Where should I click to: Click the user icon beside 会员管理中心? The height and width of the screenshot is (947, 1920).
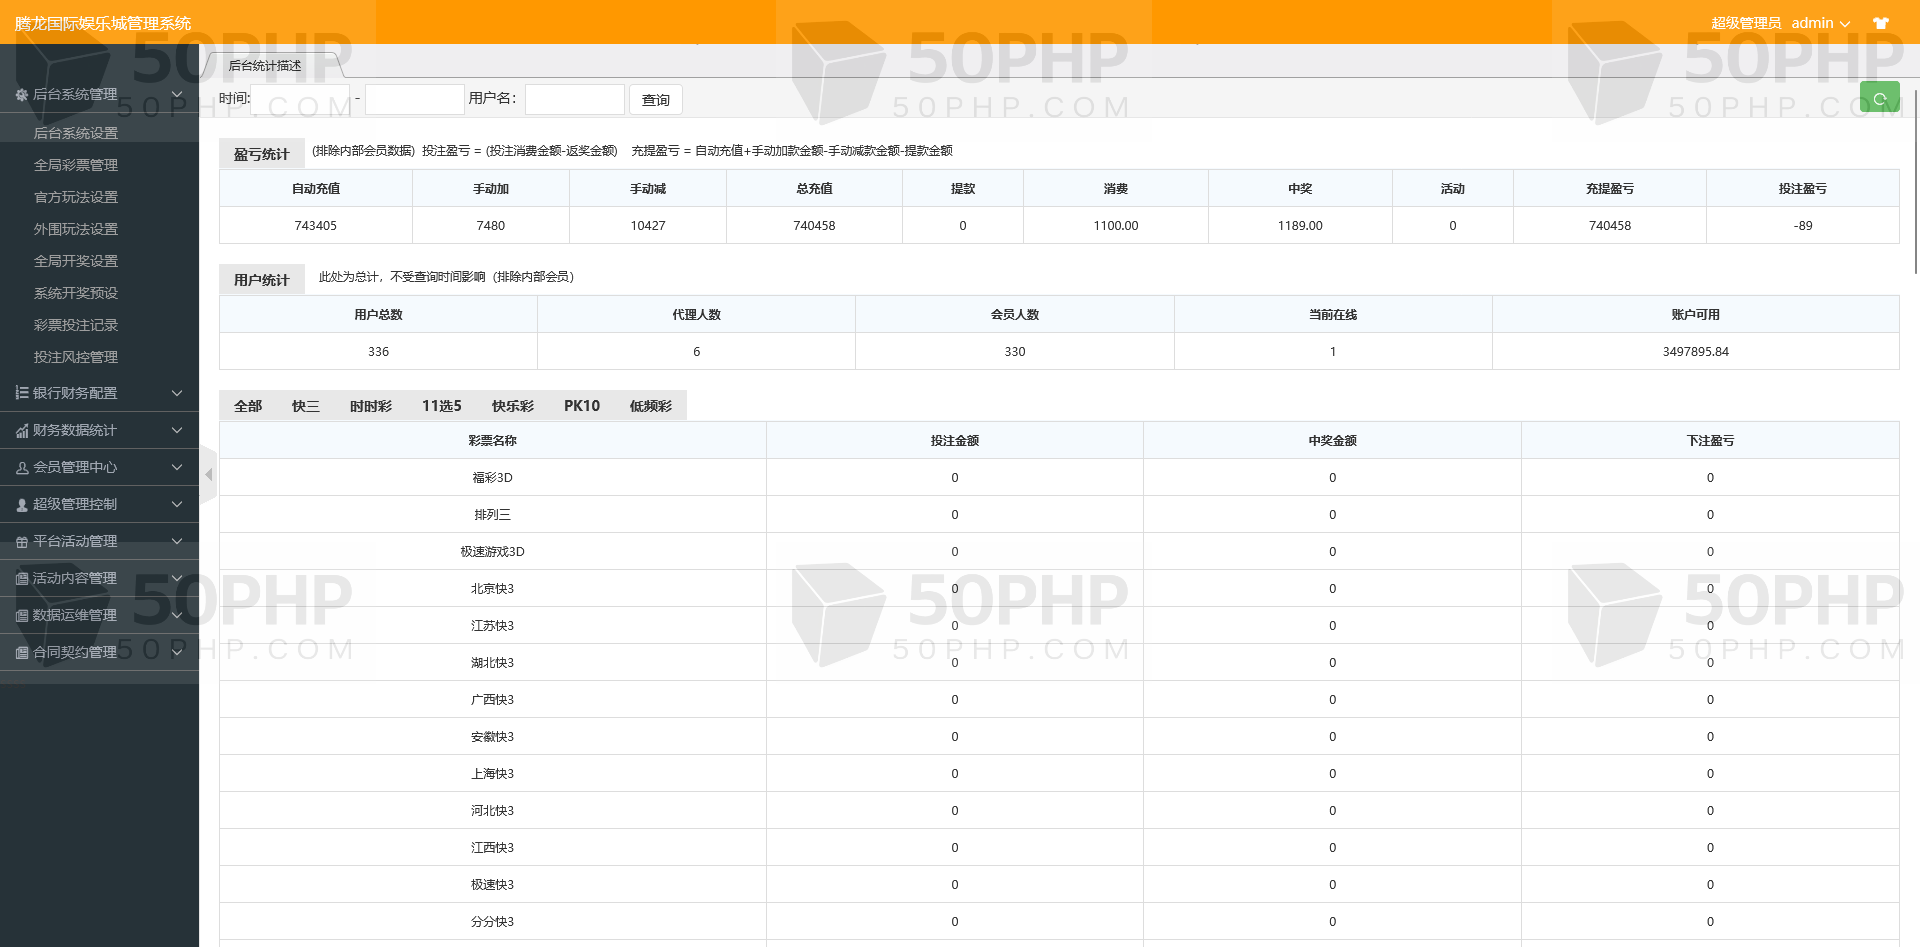(21, 467)
